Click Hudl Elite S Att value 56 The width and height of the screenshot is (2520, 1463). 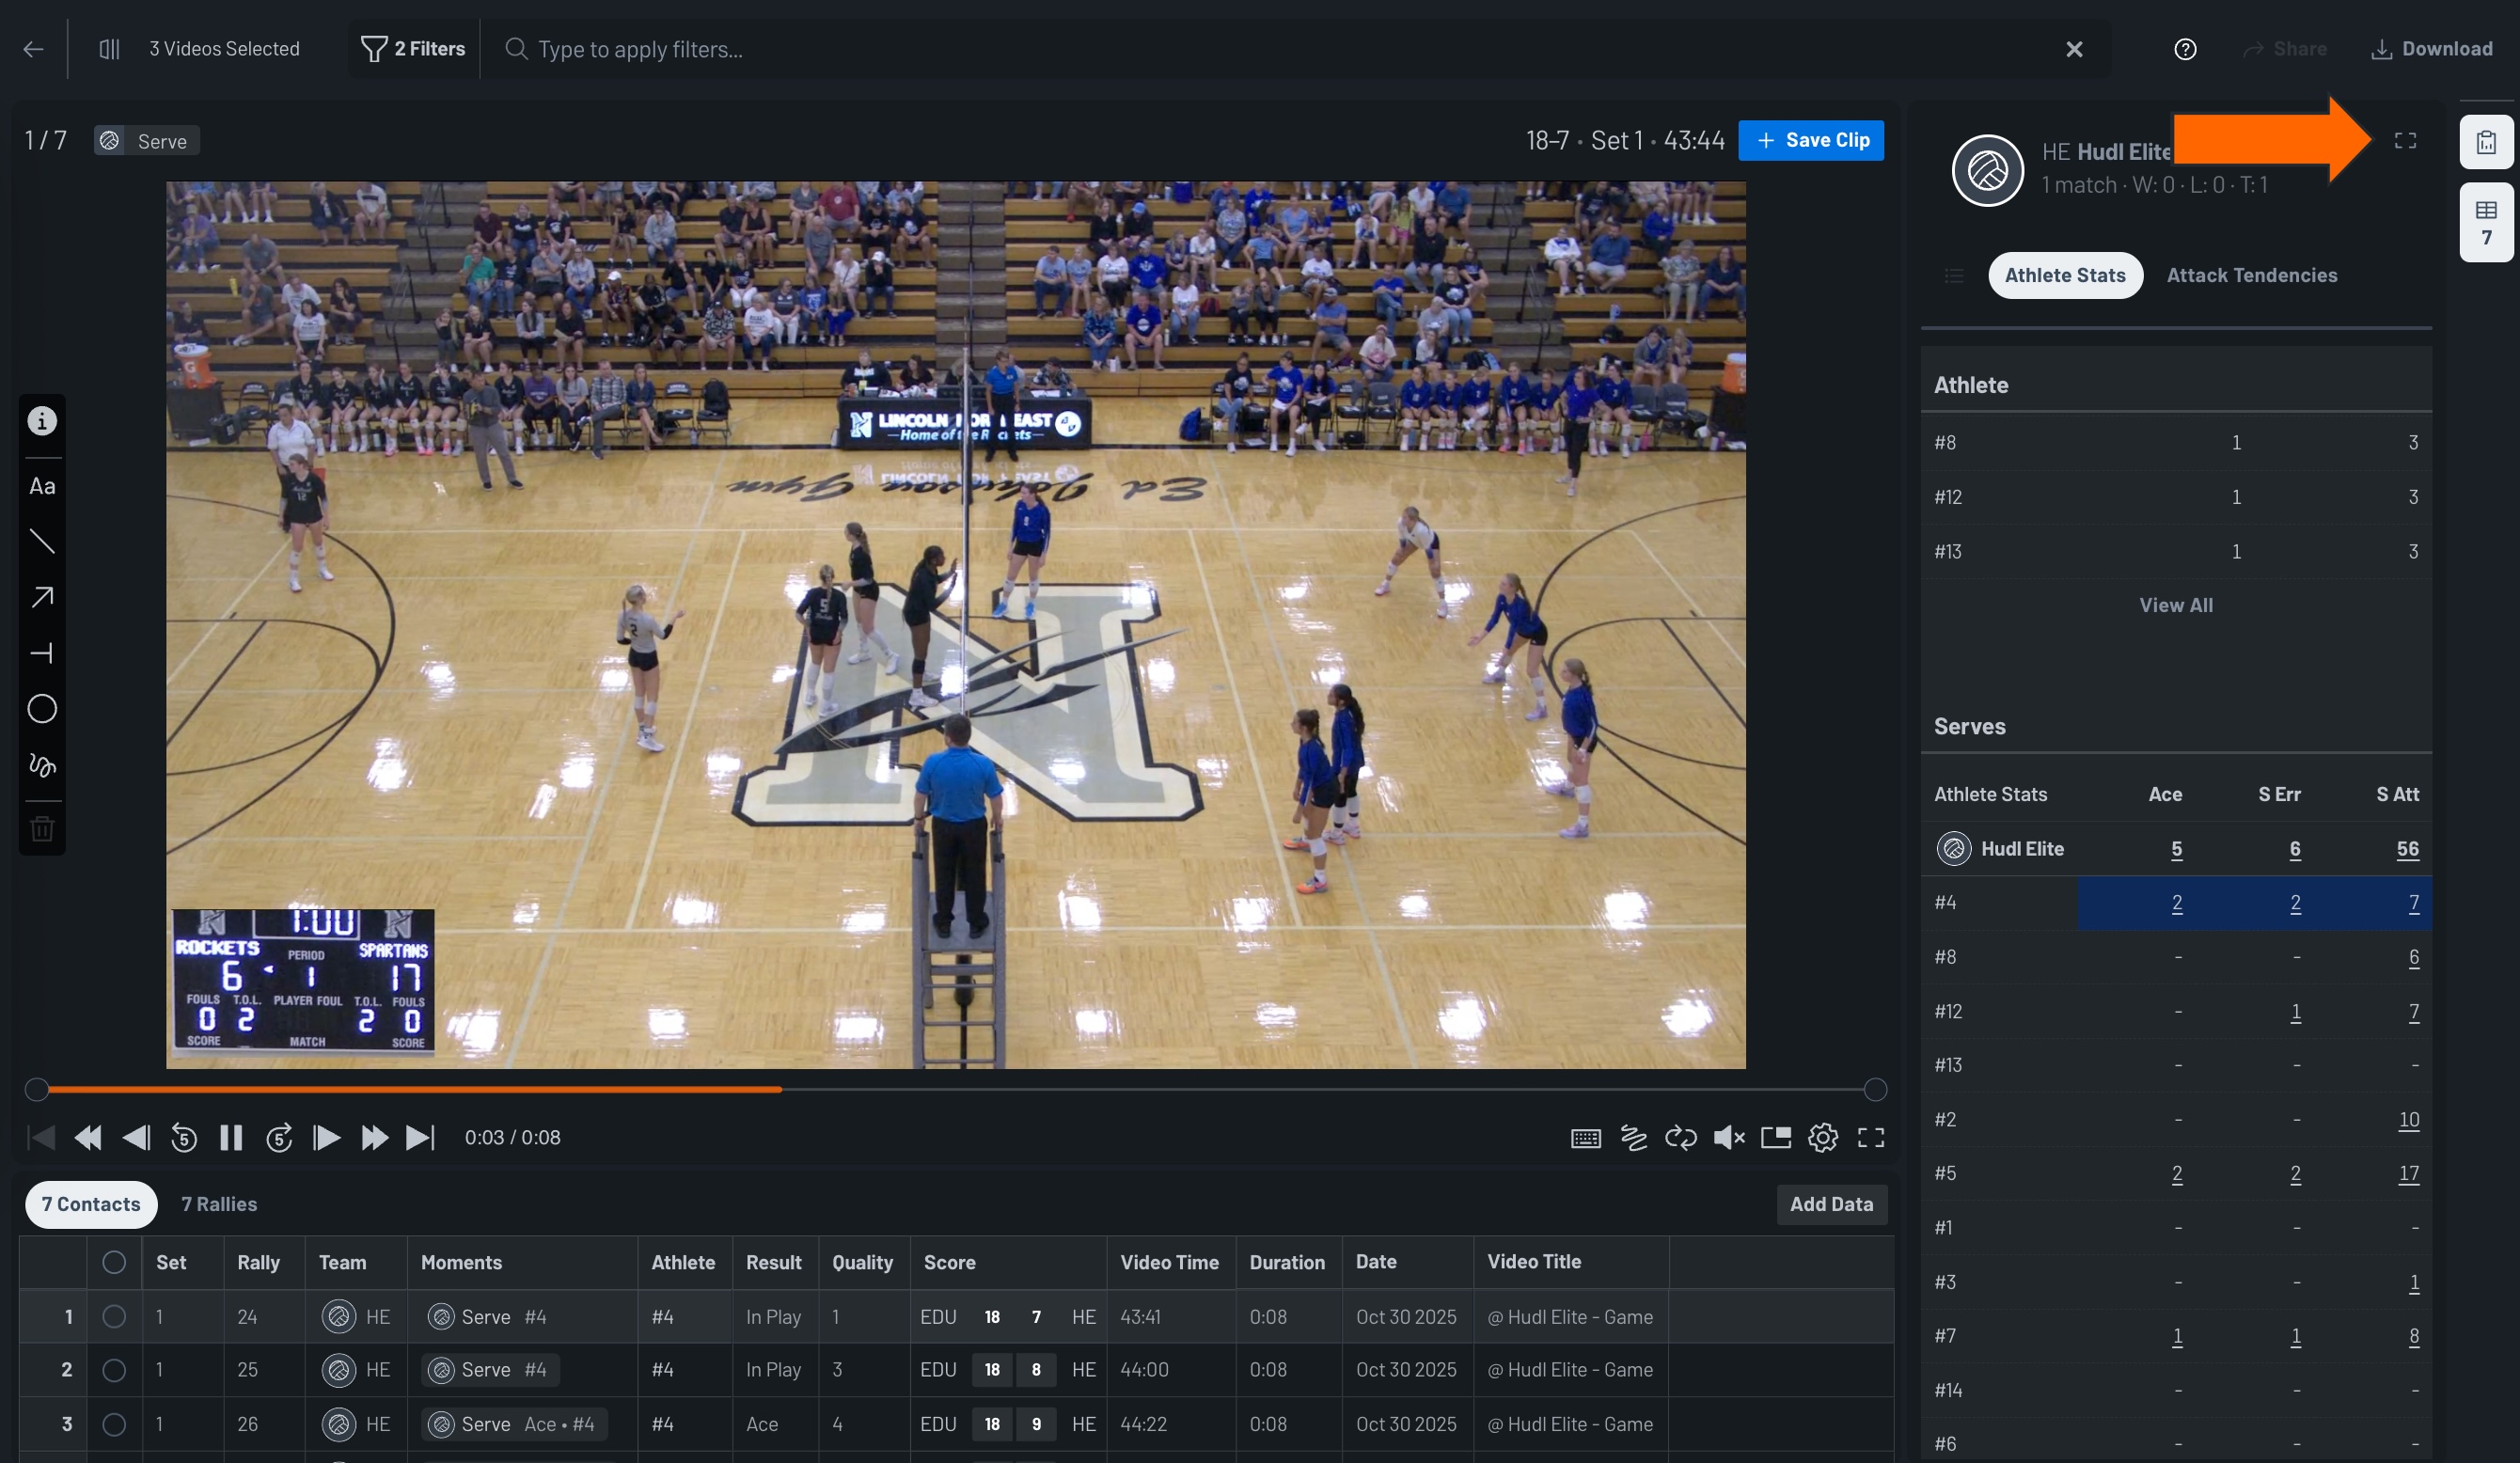2407,849
